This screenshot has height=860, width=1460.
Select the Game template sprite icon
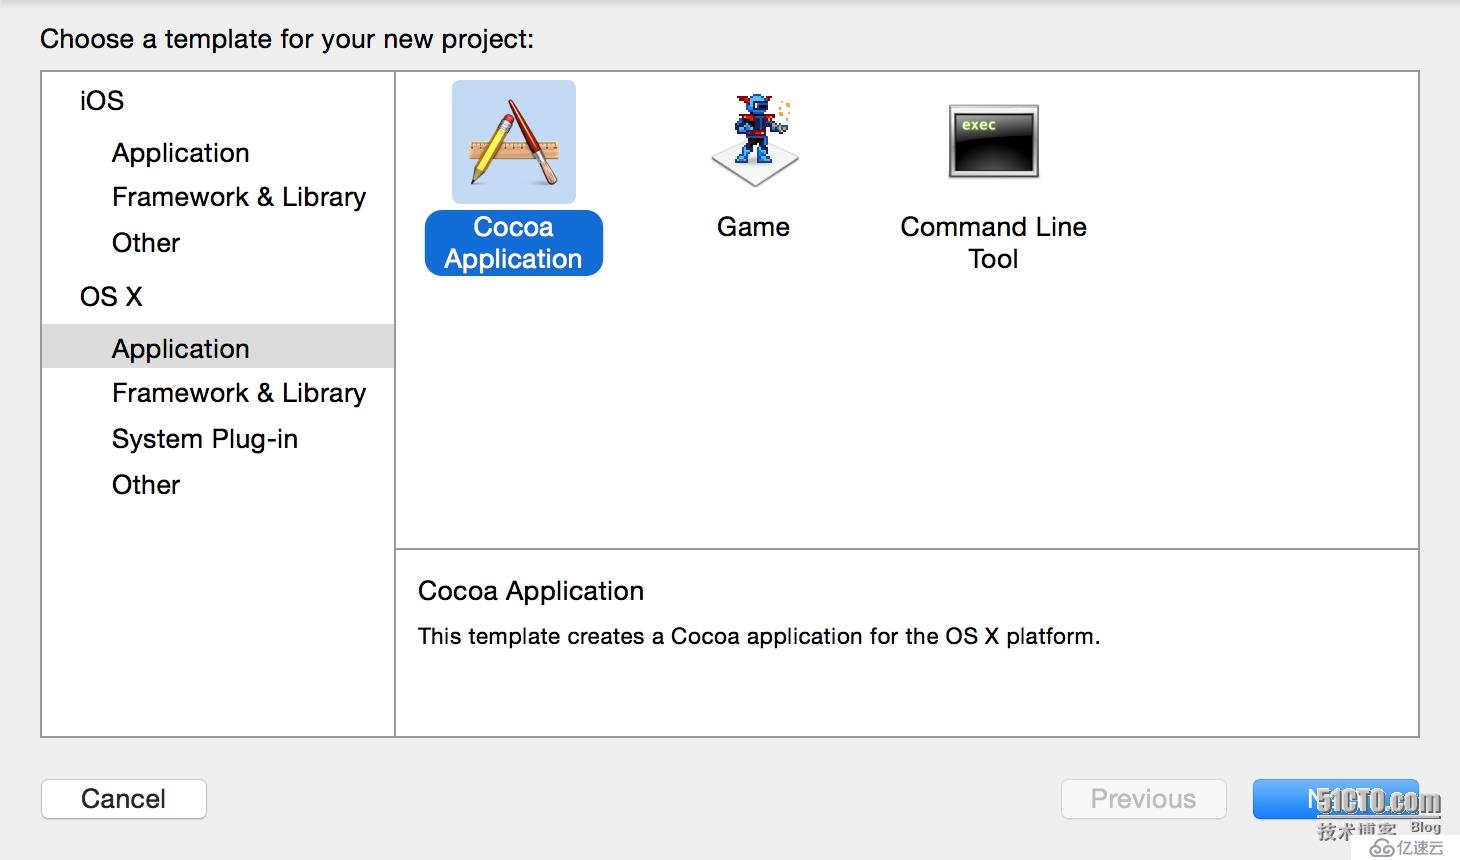coord(754,141)
